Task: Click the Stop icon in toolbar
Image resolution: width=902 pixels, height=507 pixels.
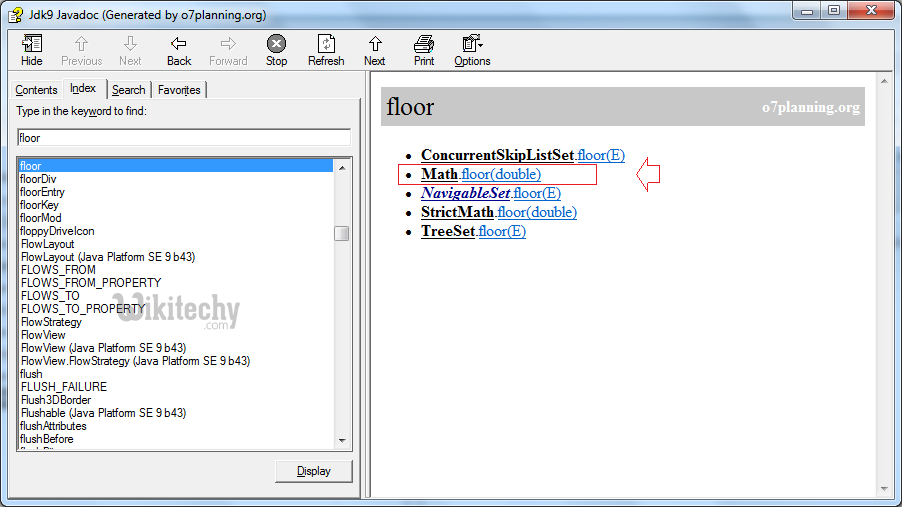Action: (277, 44)
